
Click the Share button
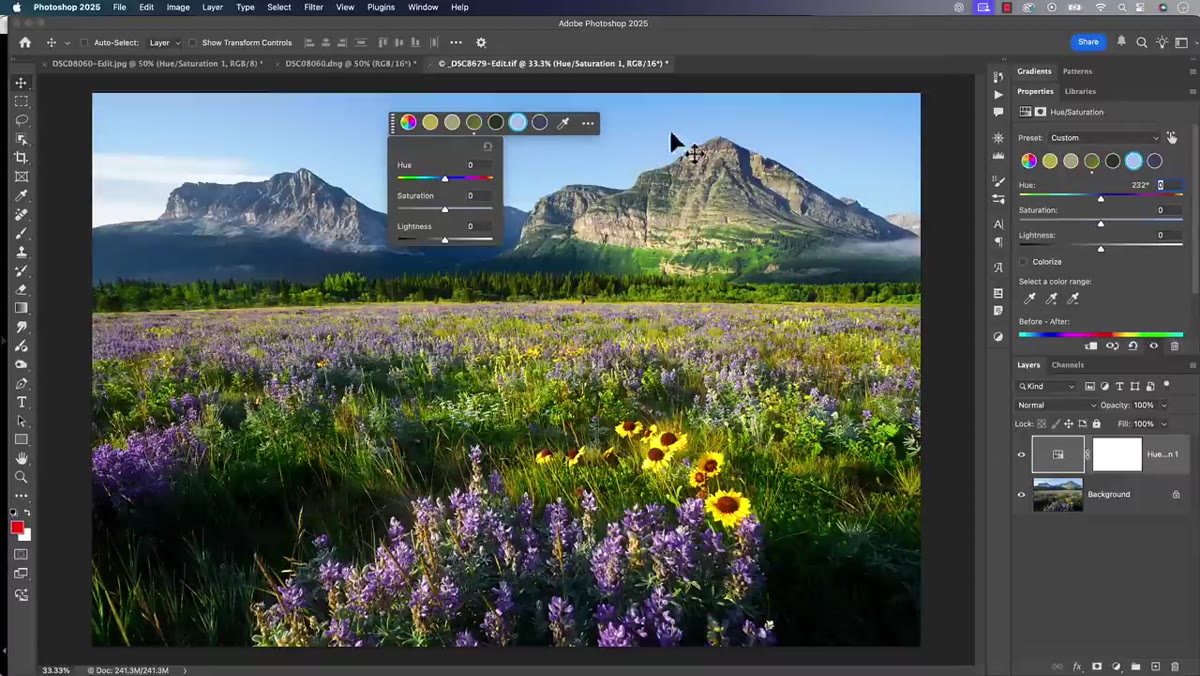(x=1088, y=42)
